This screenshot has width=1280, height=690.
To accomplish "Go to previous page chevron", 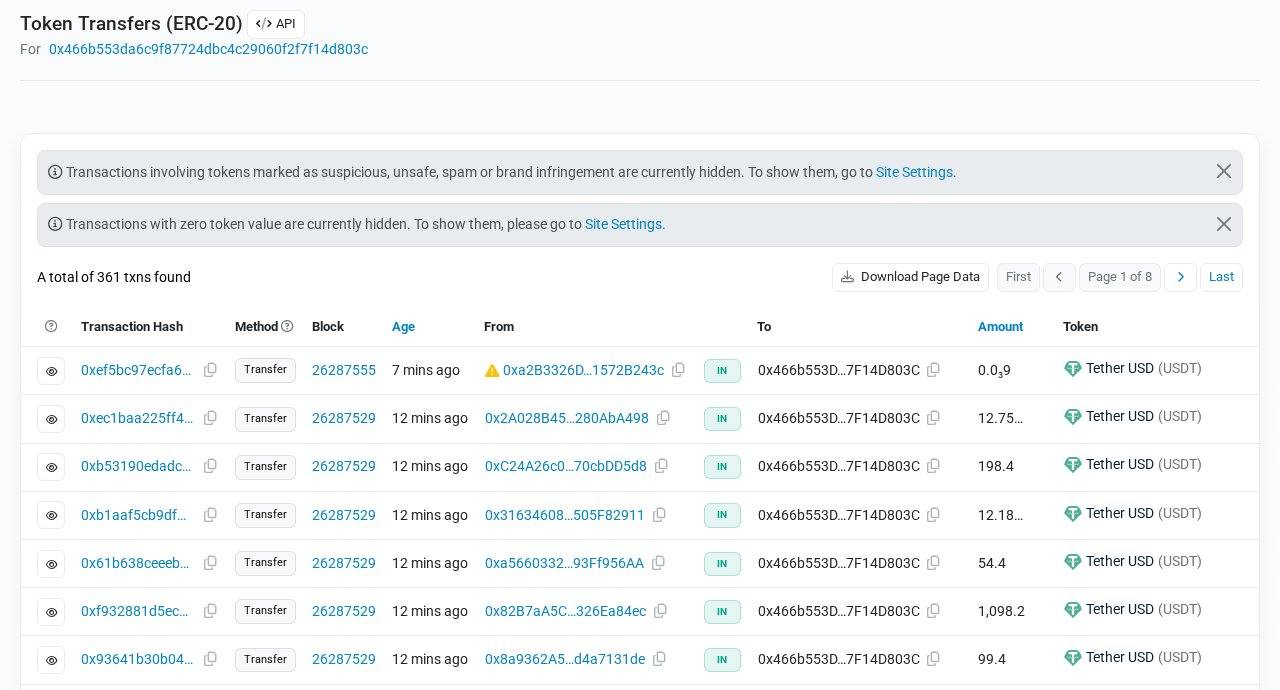I will (x=1059, y=277).
